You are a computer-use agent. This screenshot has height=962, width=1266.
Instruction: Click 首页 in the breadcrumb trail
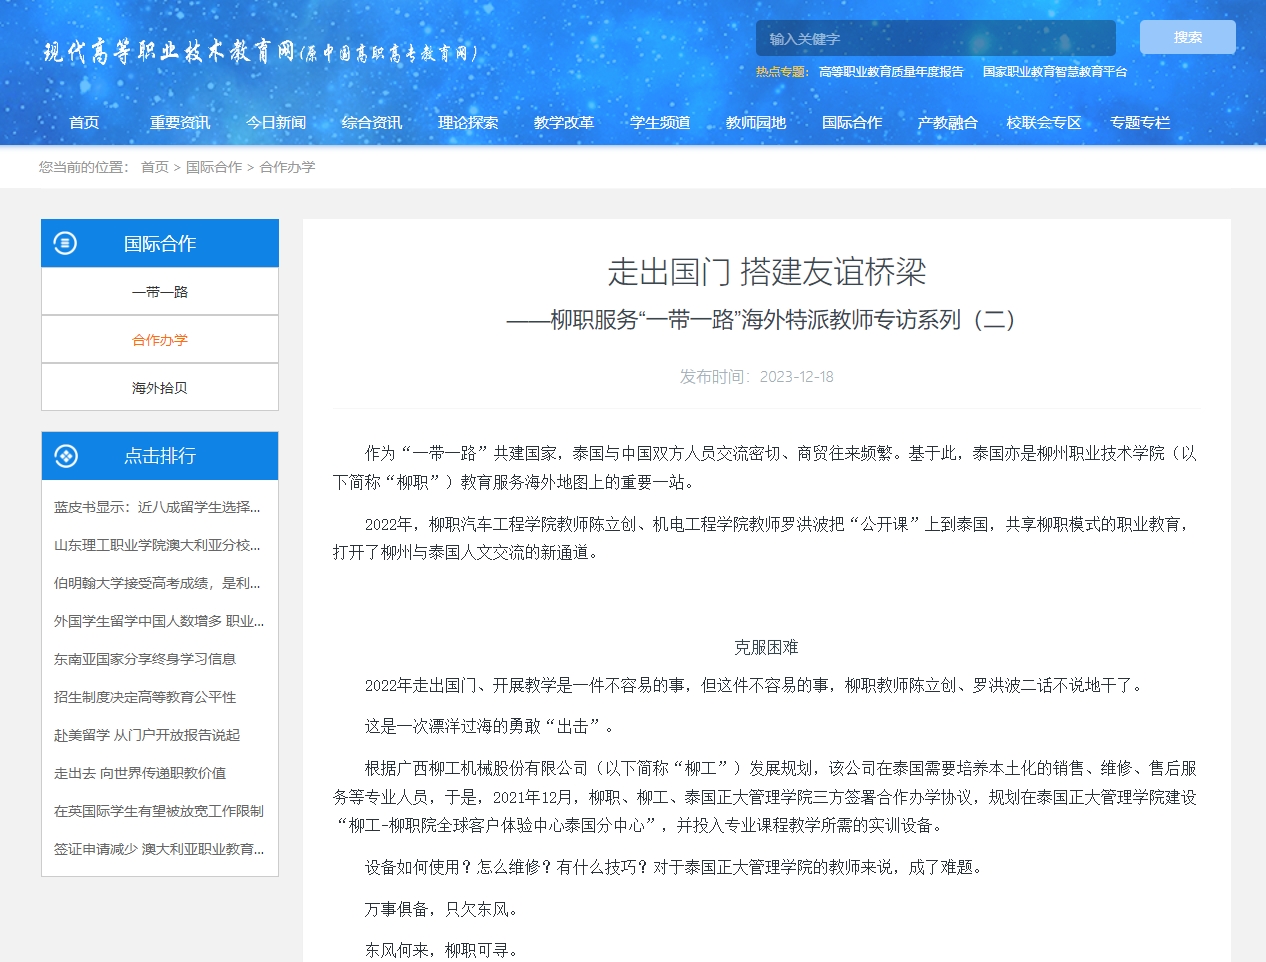coord(155,167)
